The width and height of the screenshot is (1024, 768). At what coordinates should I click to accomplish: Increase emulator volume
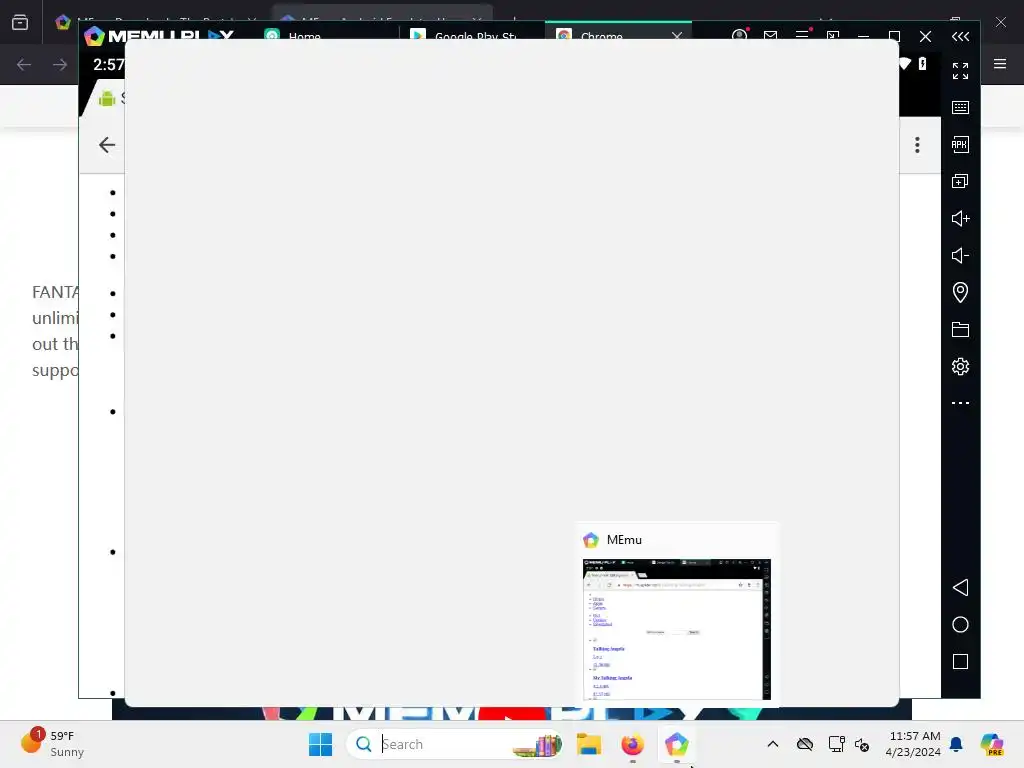click(x=960, y=218)
